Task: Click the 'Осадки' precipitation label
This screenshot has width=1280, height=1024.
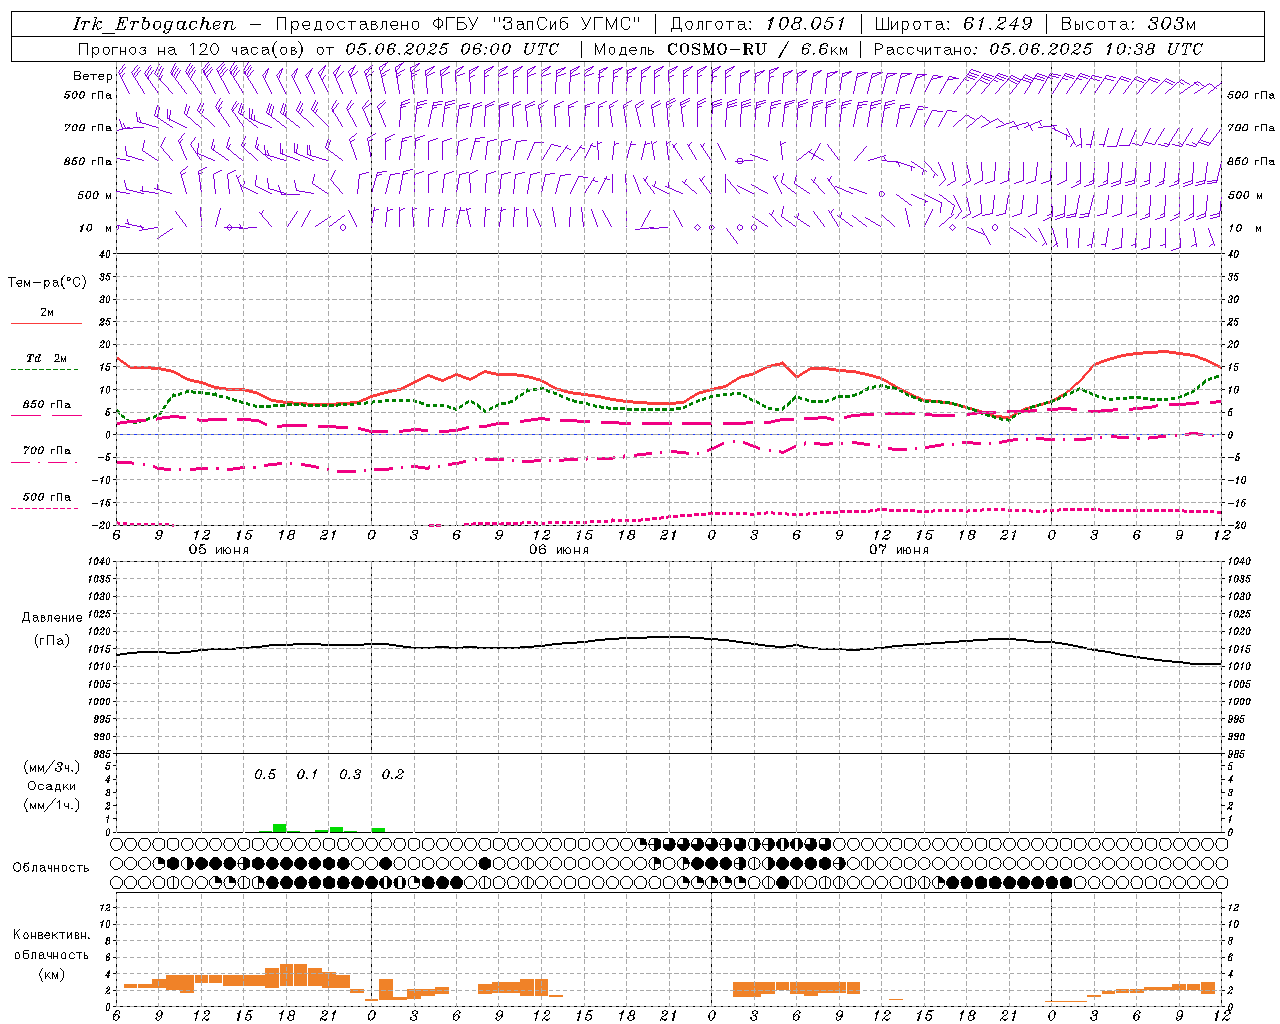Action: point(52,786)
